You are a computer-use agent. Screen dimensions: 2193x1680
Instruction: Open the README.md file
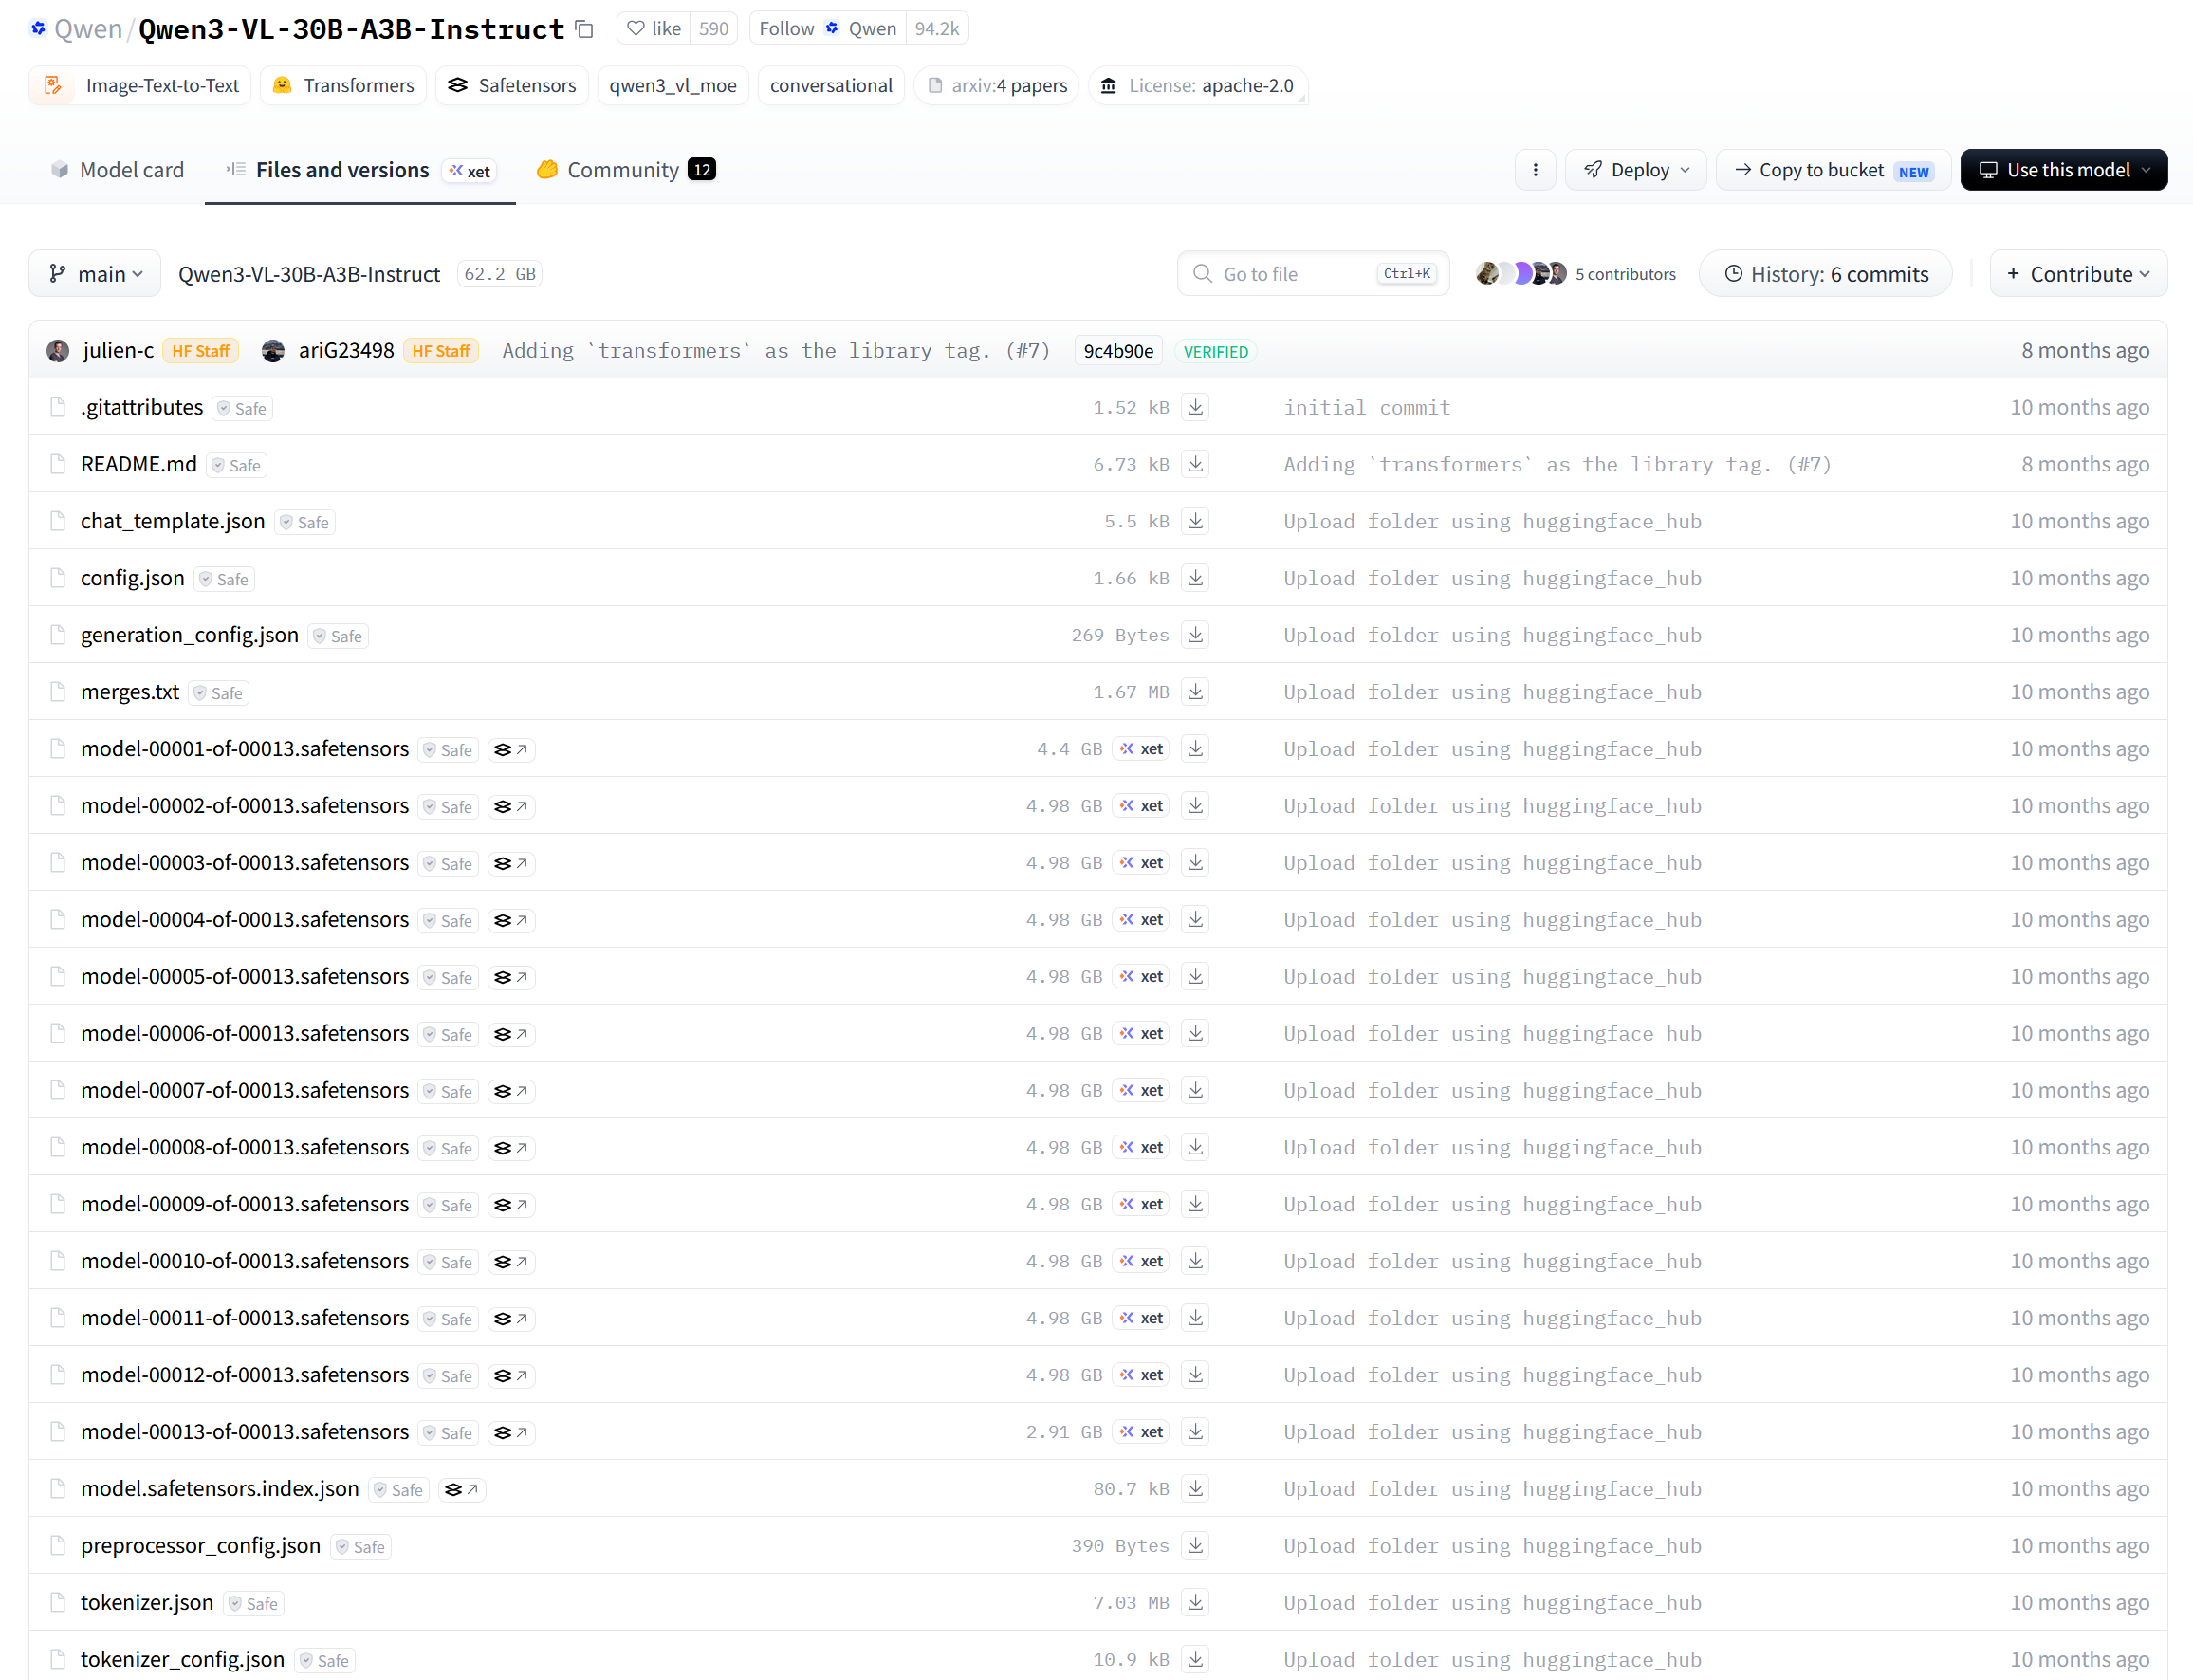point(139,464)
